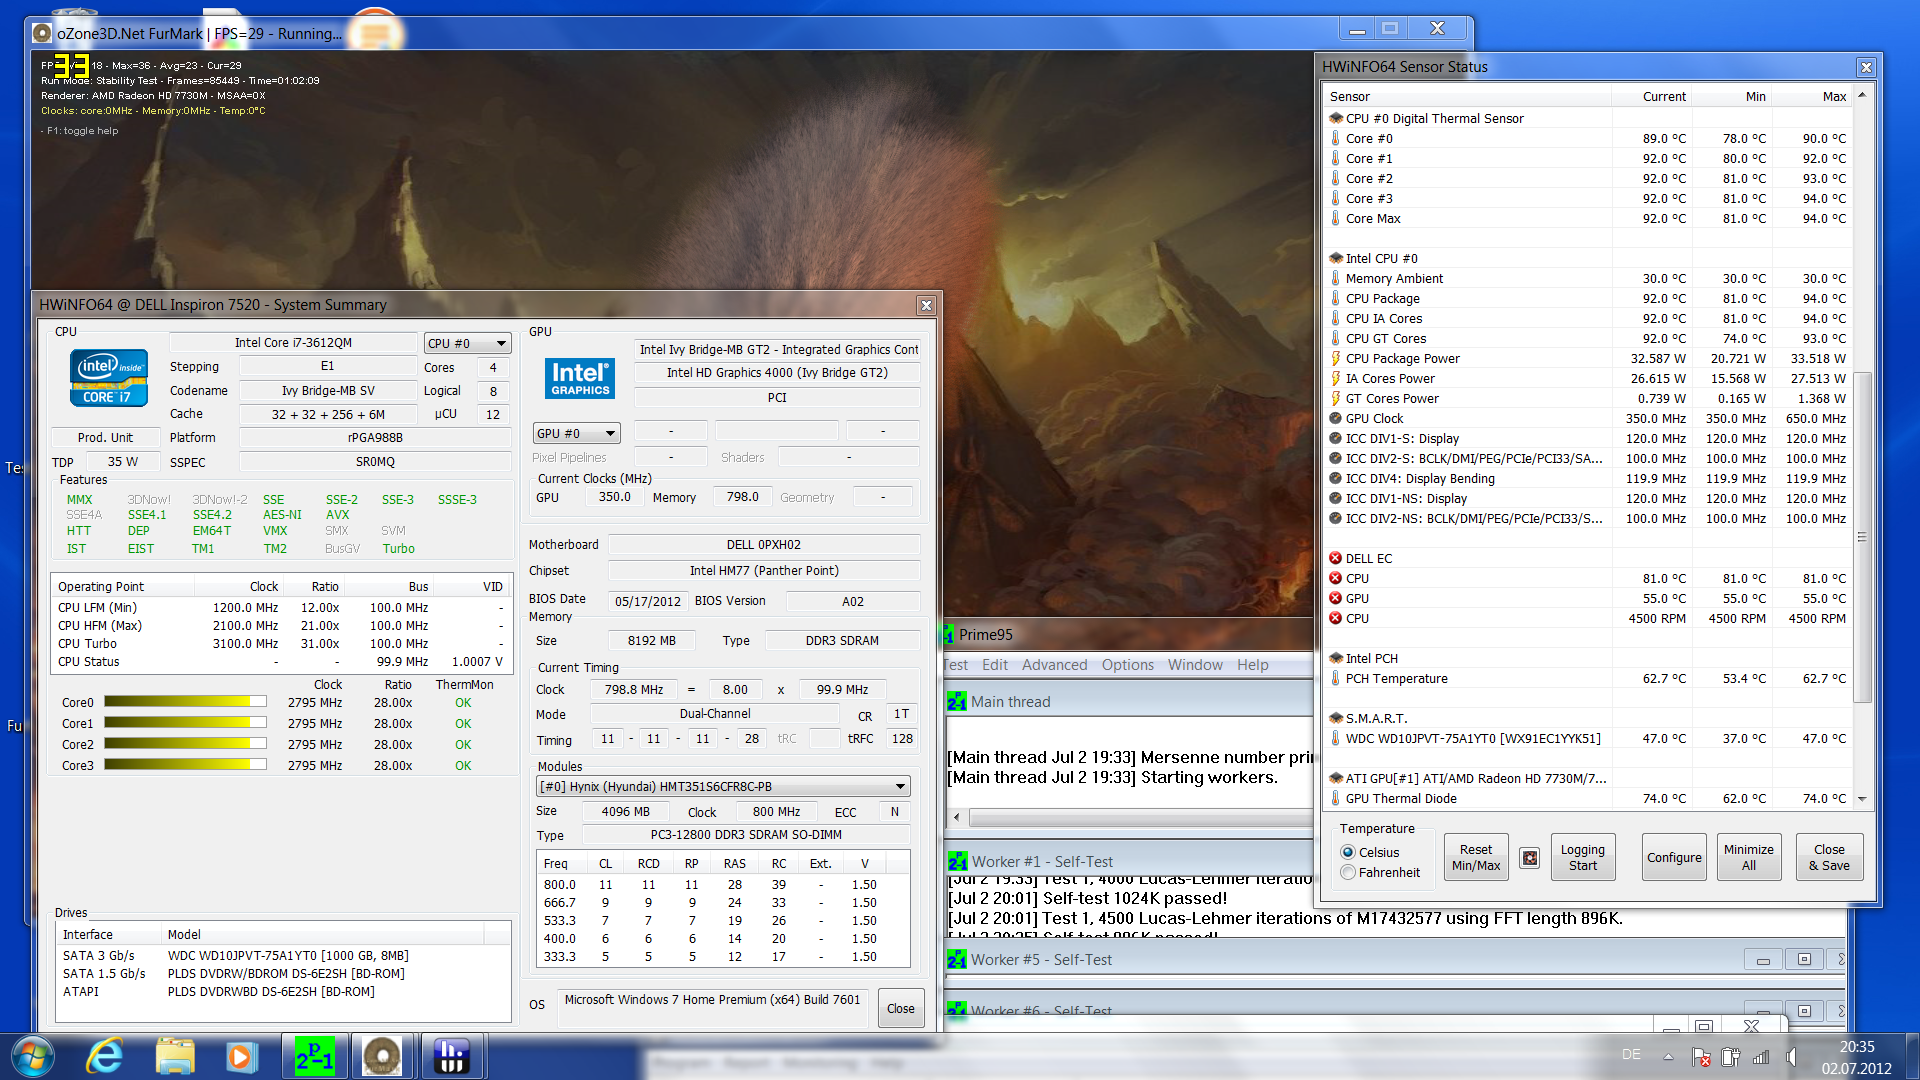Click the Prime95 window title icon

[x=948, y=634]
